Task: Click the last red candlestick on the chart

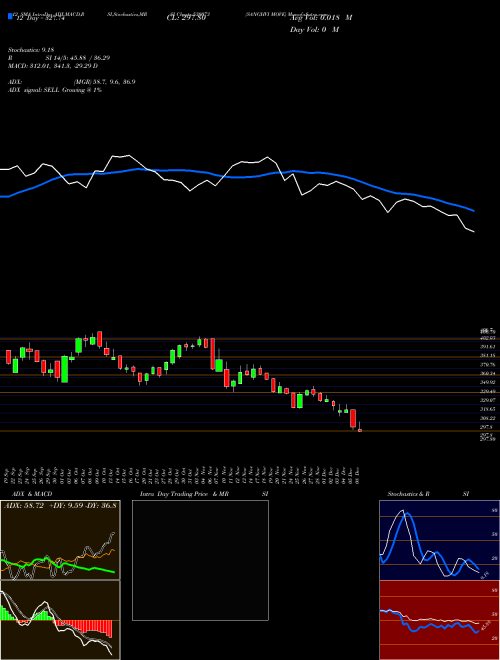Action: 359,430
